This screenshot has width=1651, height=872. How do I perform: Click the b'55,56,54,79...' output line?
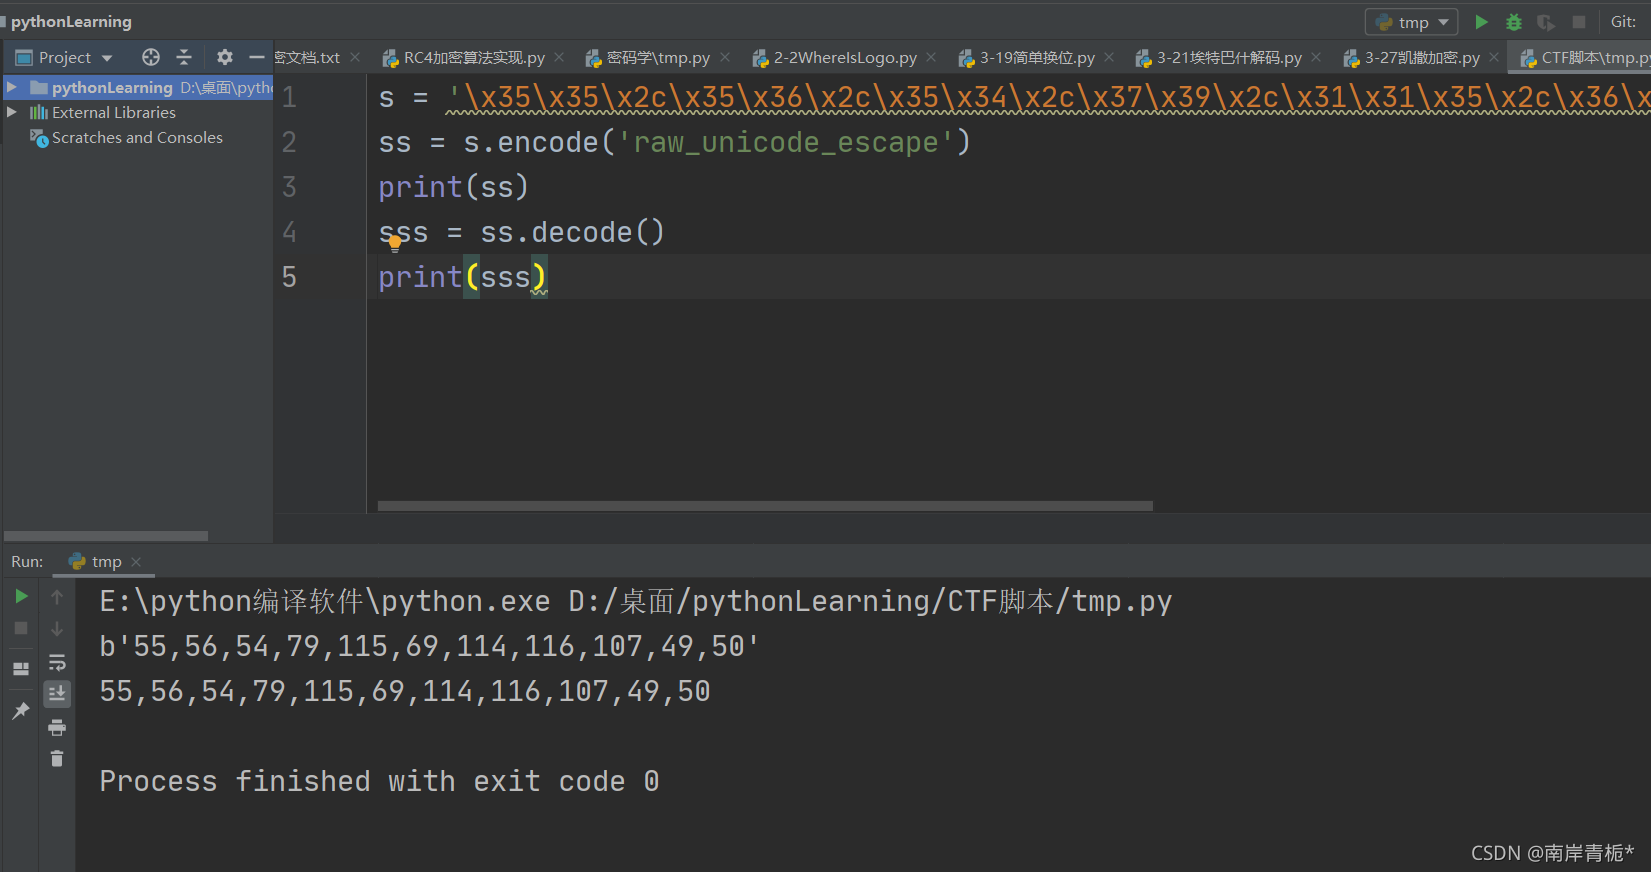[x=429, y=646]
